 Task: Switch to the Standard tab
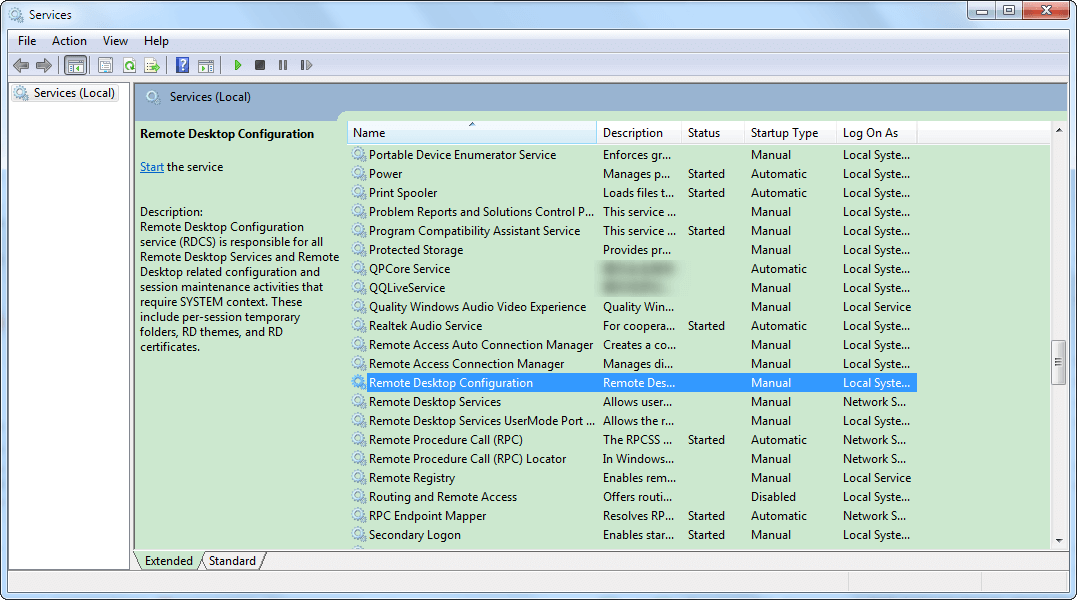coord(232,561)
